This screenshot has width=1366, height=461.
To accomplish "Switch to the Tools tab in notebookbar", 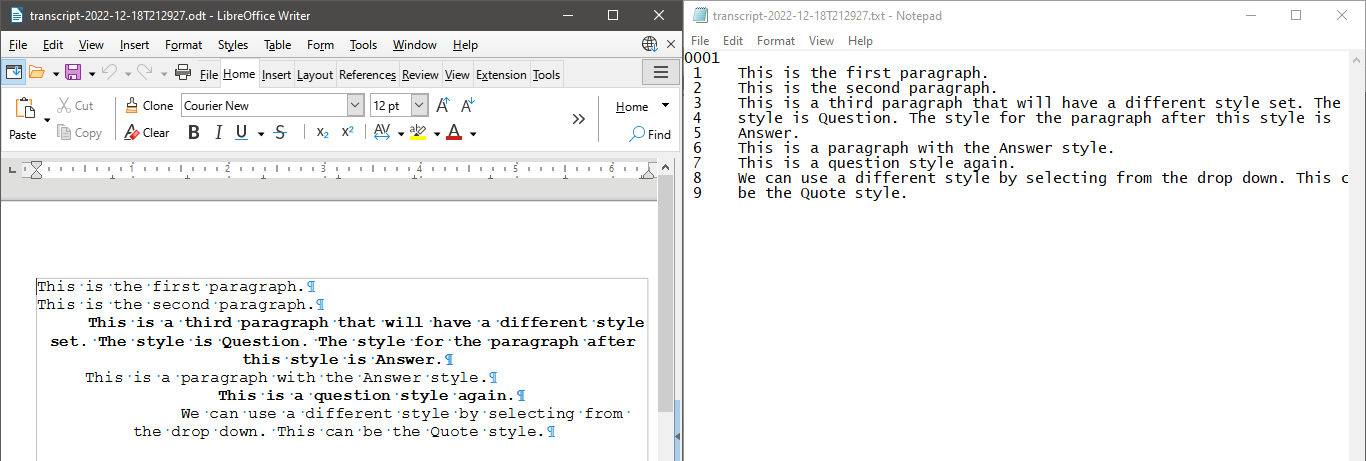I will (x=546, y=75).
